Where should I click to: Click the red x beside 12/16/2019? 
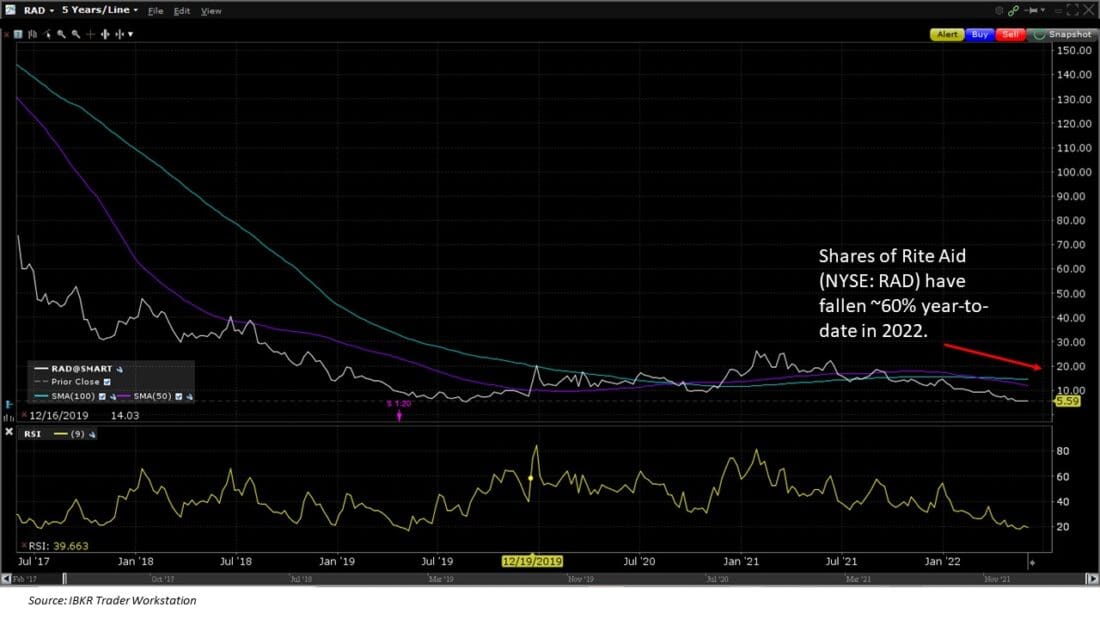pyautogui.click(x=24, y=415)
